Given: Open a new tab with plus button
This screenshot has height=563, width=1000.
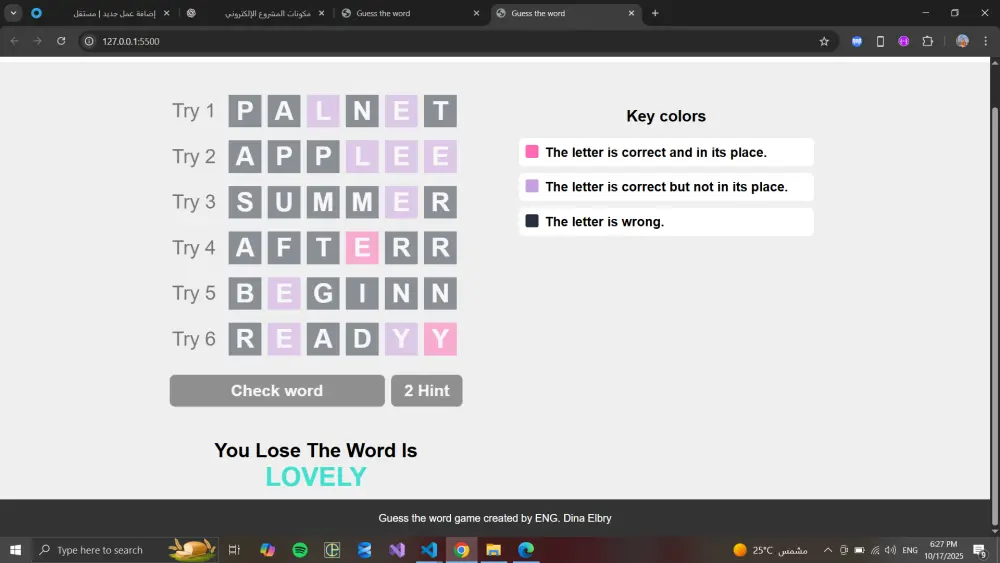Looking at the screenshot, I should pos(655,13).
